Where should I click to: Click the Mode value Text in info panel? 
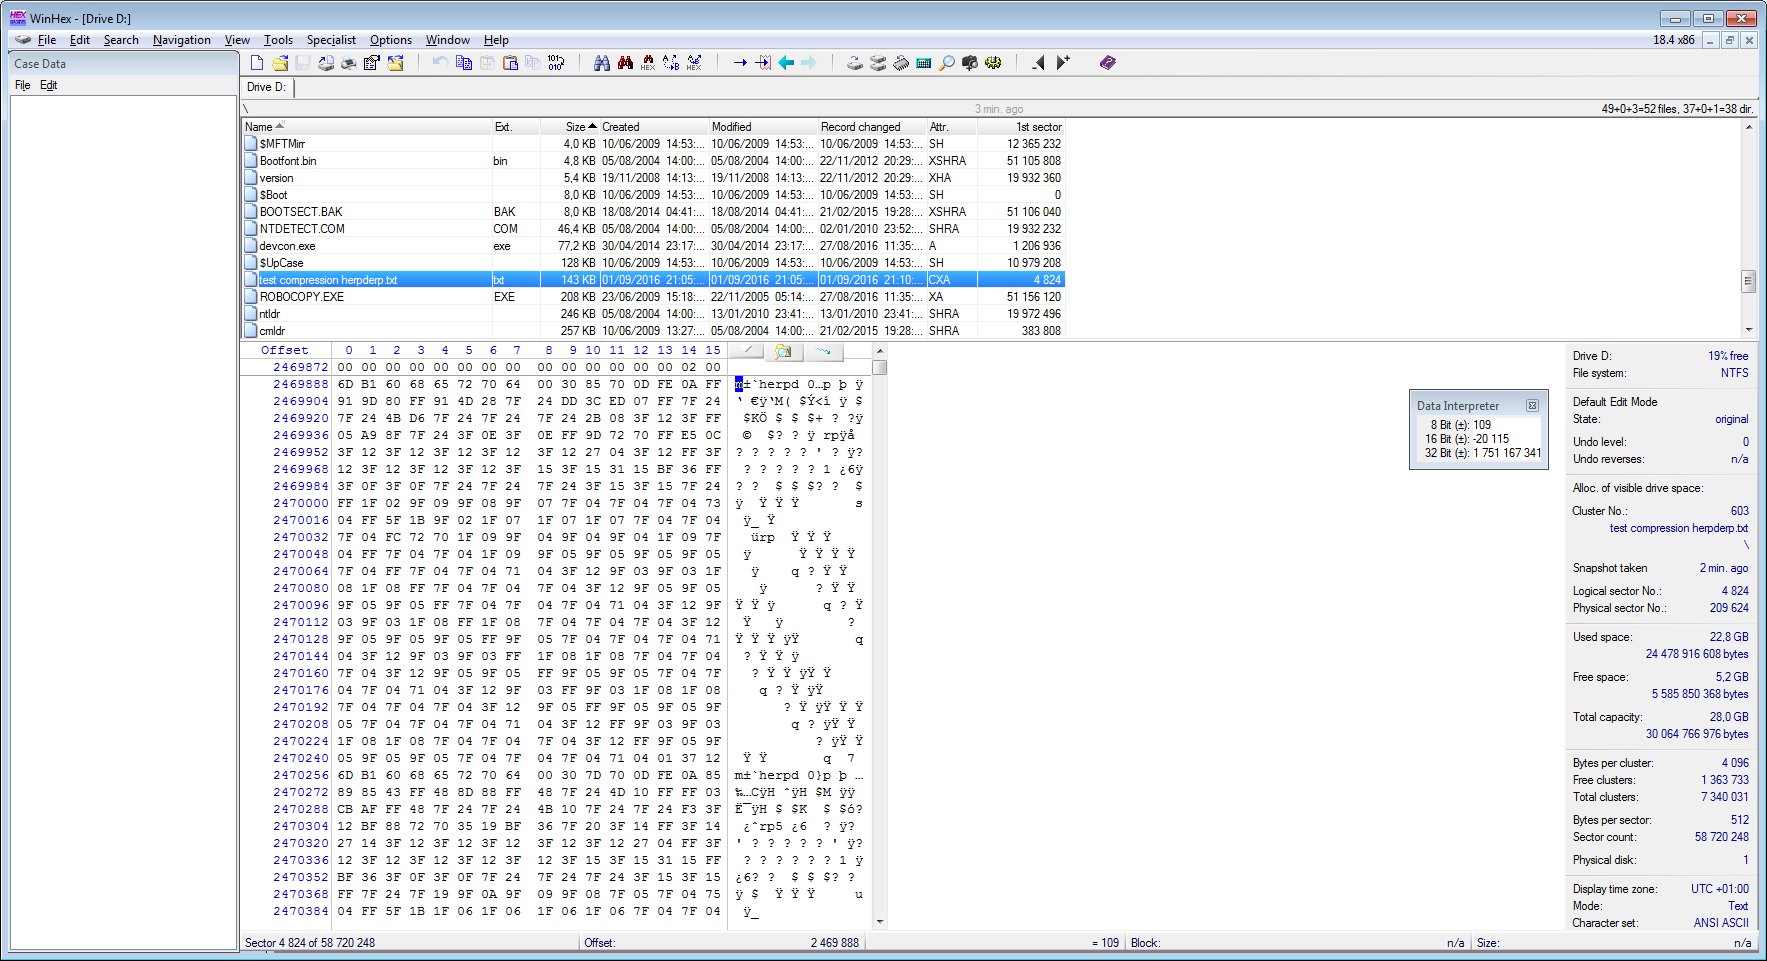1738,906
